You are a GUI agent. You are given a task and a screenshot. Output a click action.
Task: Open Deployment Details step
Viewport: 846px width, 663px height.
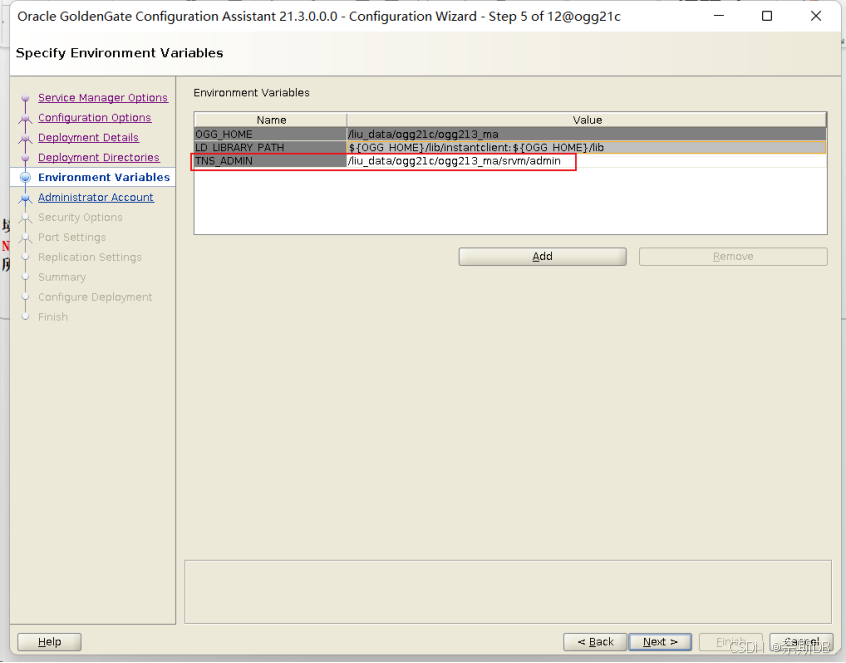click(x=88, y=138)
